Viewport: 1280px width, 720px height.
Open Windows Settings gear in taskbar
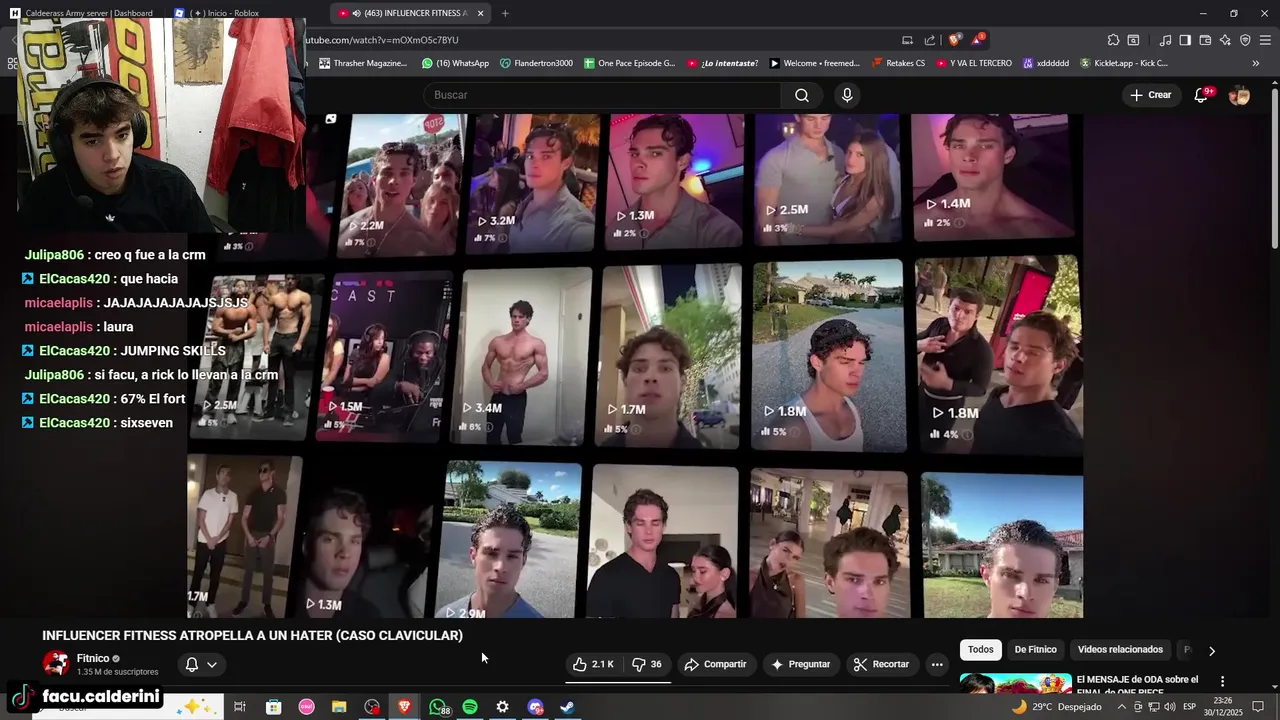[x=502, y=707]
